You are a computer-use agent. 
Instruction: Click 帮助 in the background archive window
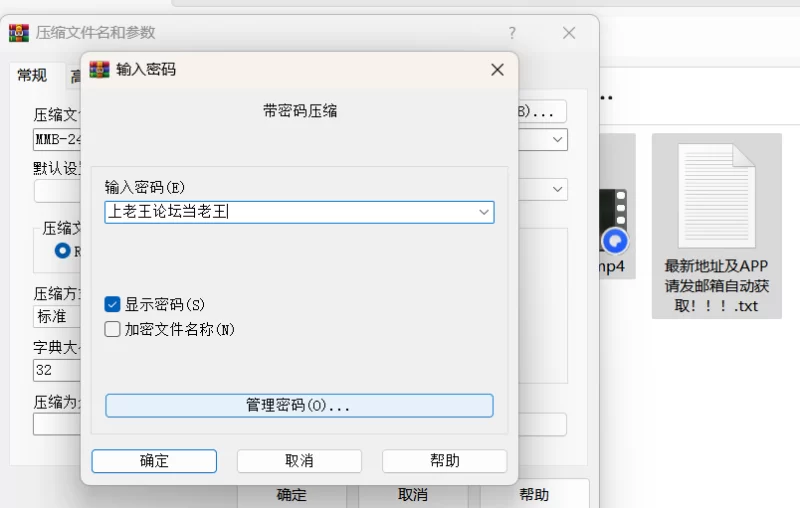coord(534,495)
